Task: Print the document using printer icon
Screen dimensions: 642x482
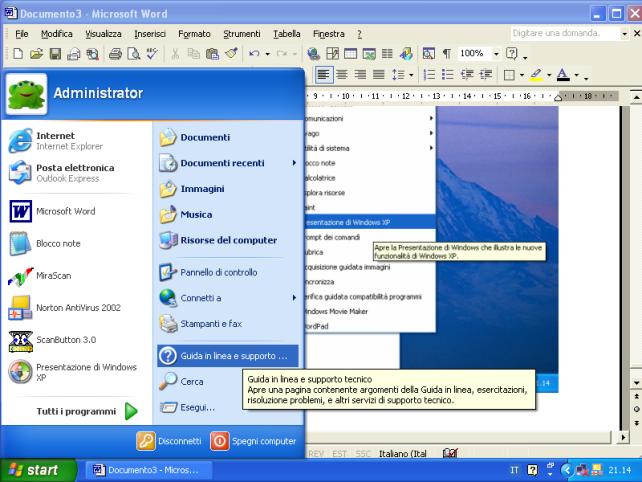Action: 115,54
